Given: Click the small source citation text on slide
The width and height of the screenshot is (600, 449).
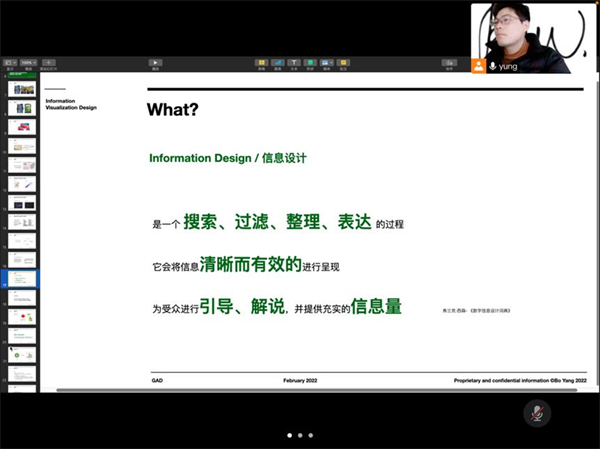Looking at the screenshot, I should click(x=476, y=311).
